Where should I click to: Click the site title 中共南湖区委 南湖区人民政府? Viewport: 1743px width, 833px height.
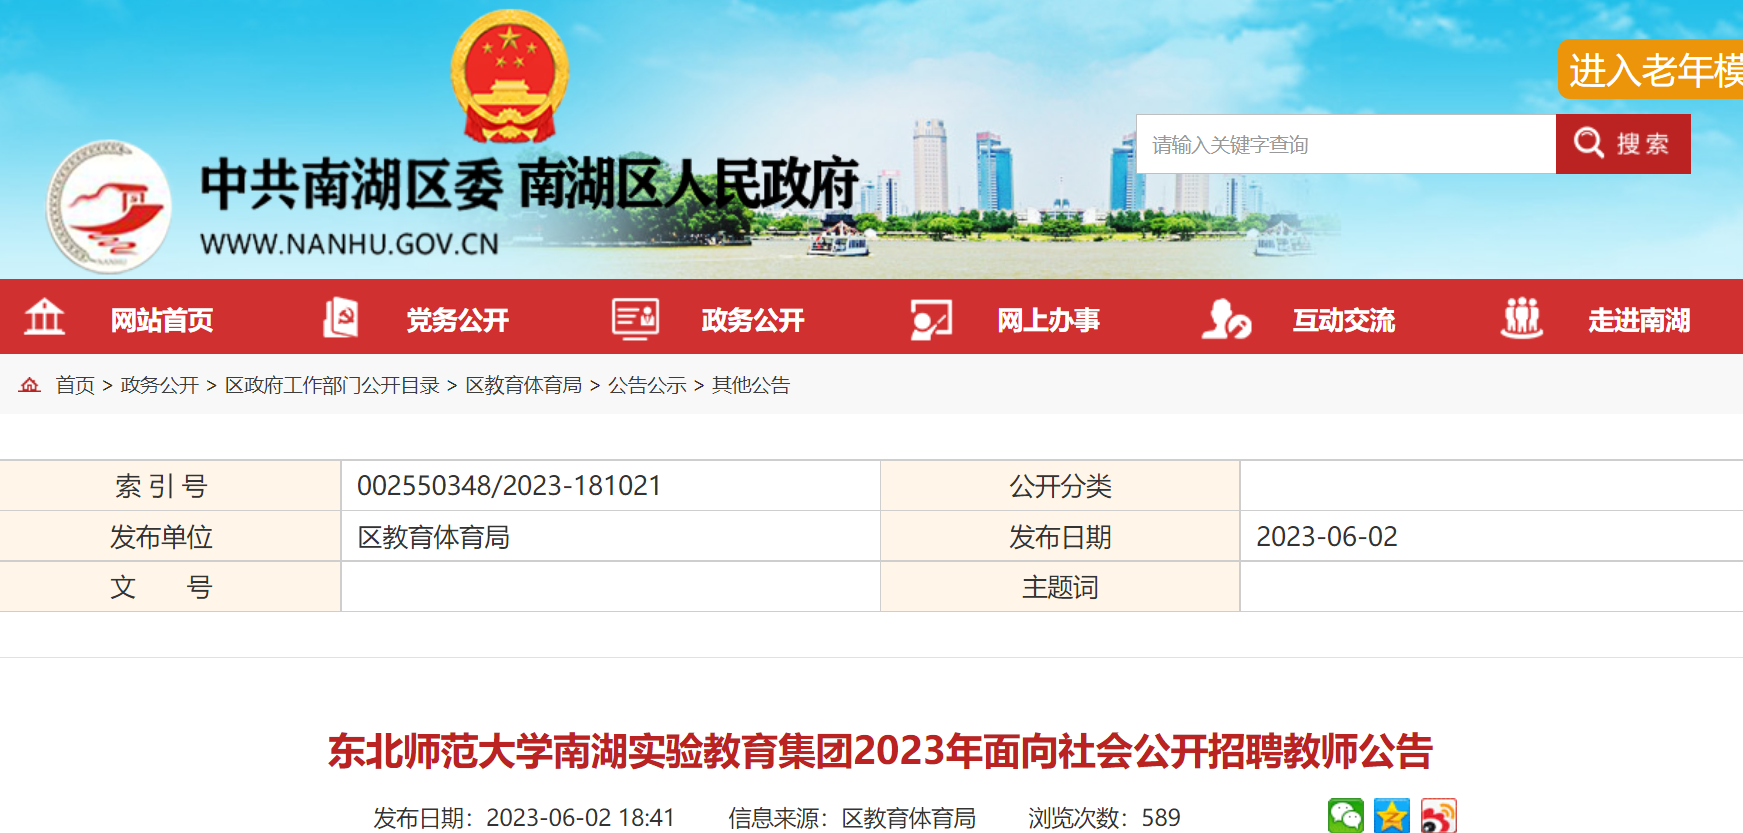point(530,184)
